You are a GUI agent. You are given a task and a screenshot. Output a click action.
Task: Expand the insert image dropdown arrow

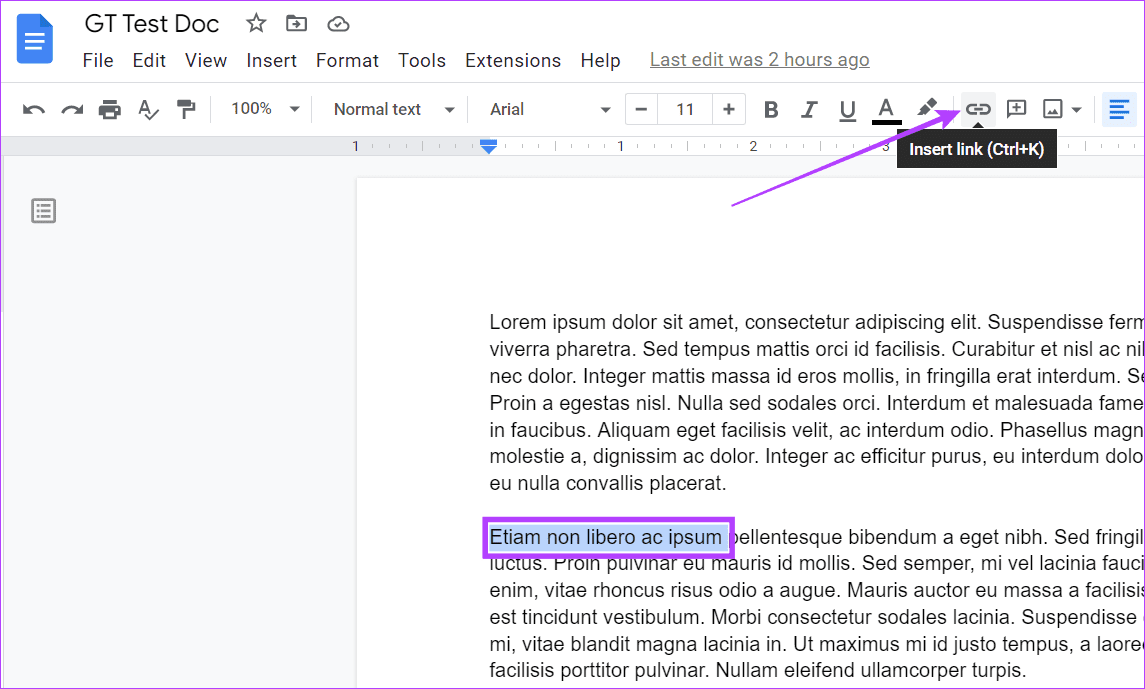(1076, 110)
